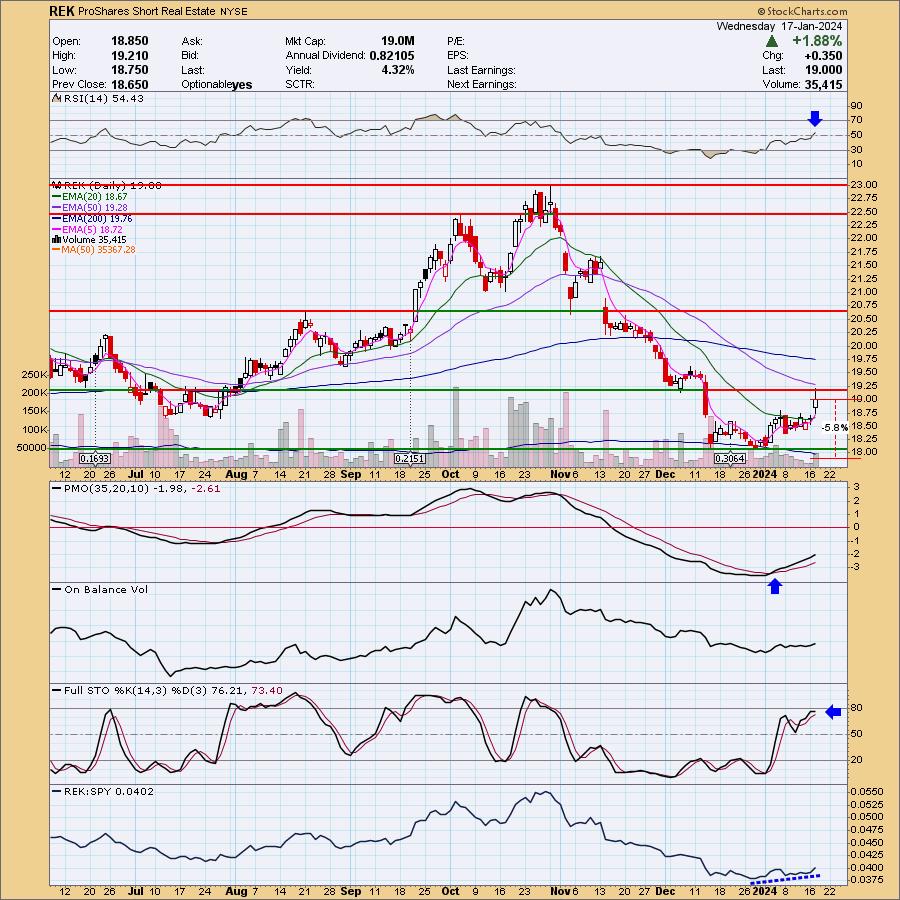
Task: Click the Chg value +0.350
Action: click(823, 55)
